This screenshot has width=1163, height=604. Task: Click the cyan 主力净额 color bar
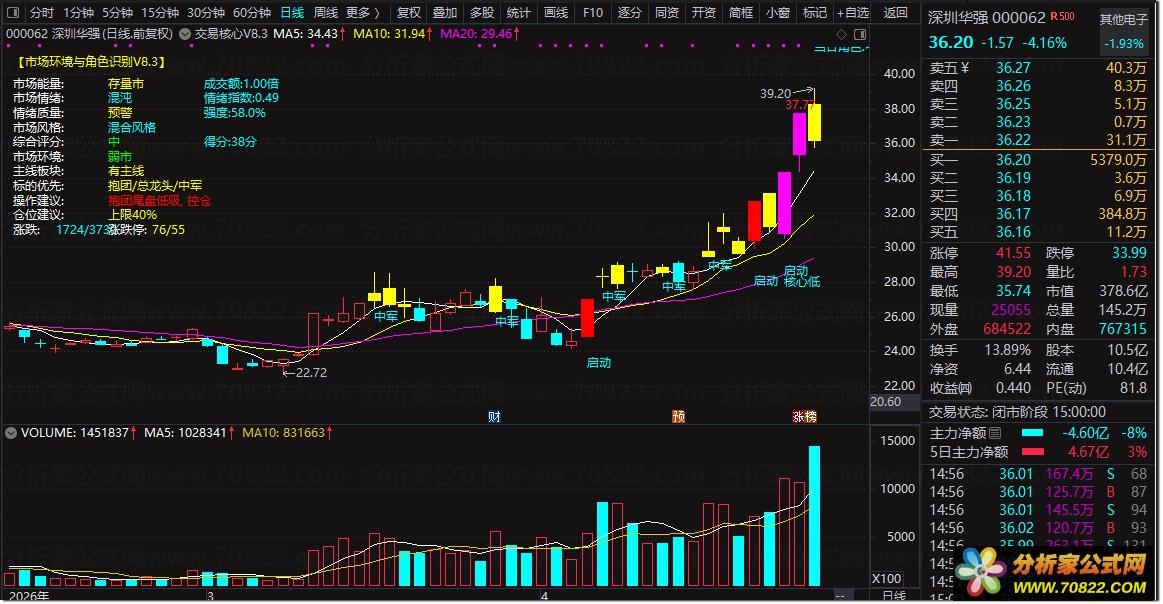point(1032,433)
